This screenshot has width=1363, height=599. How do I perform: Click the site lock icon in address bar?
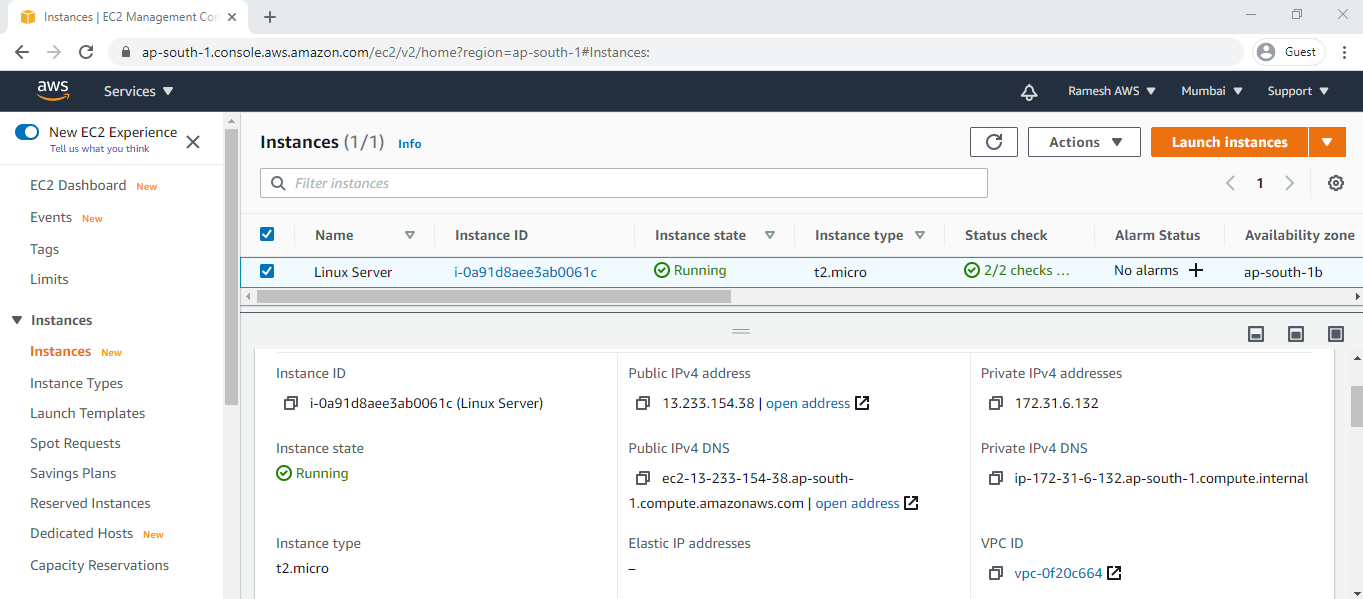pyautogui.click(x=126, y=52)
